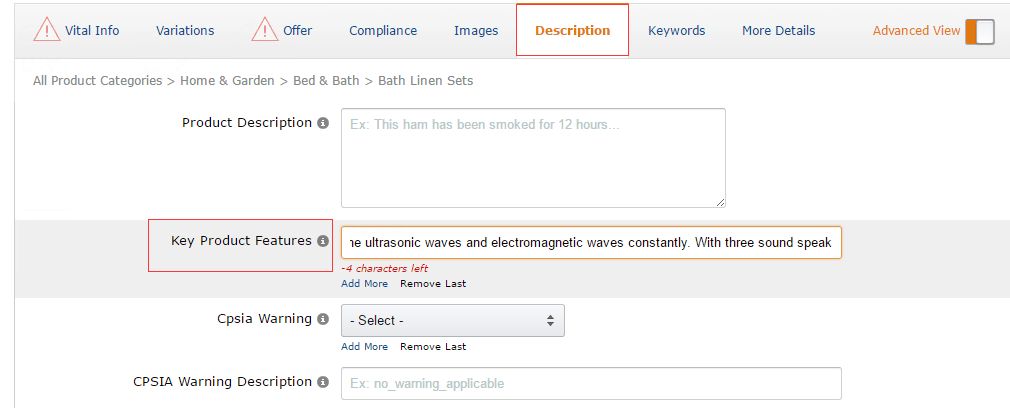Click the Product Description textarea resize handle
The image size is (1010, 408).
coord(719,201)
